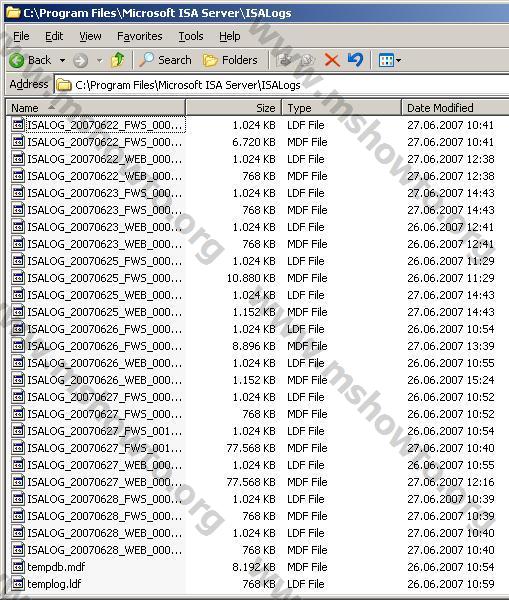The height and width of the screenshot is (600, 509).
Task: Open the Help menu
Action: [230, 36]
